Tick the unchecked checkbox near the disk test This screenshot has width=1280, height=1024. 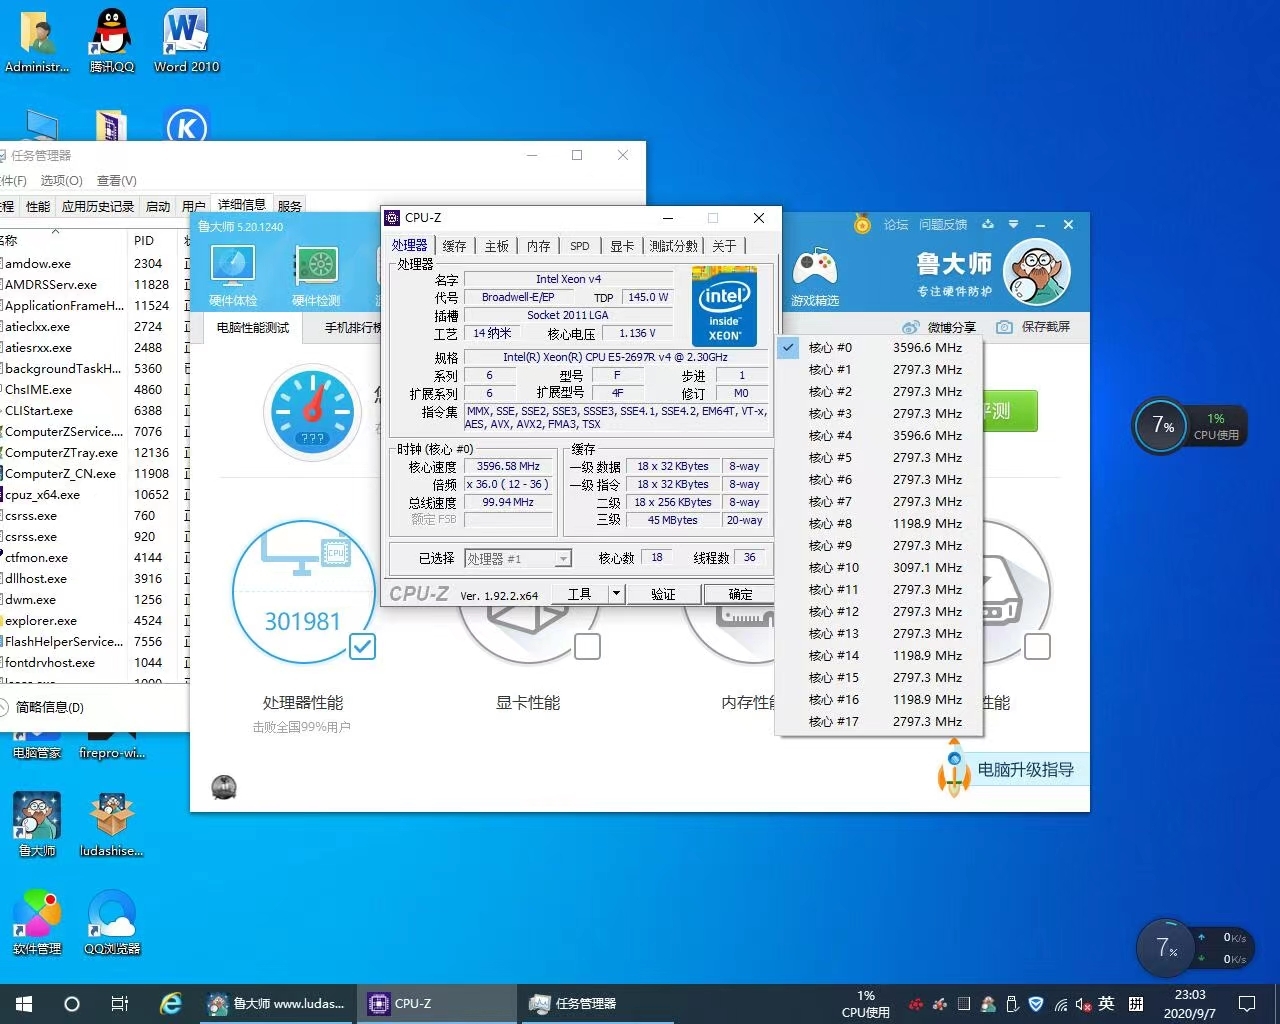1037,647
